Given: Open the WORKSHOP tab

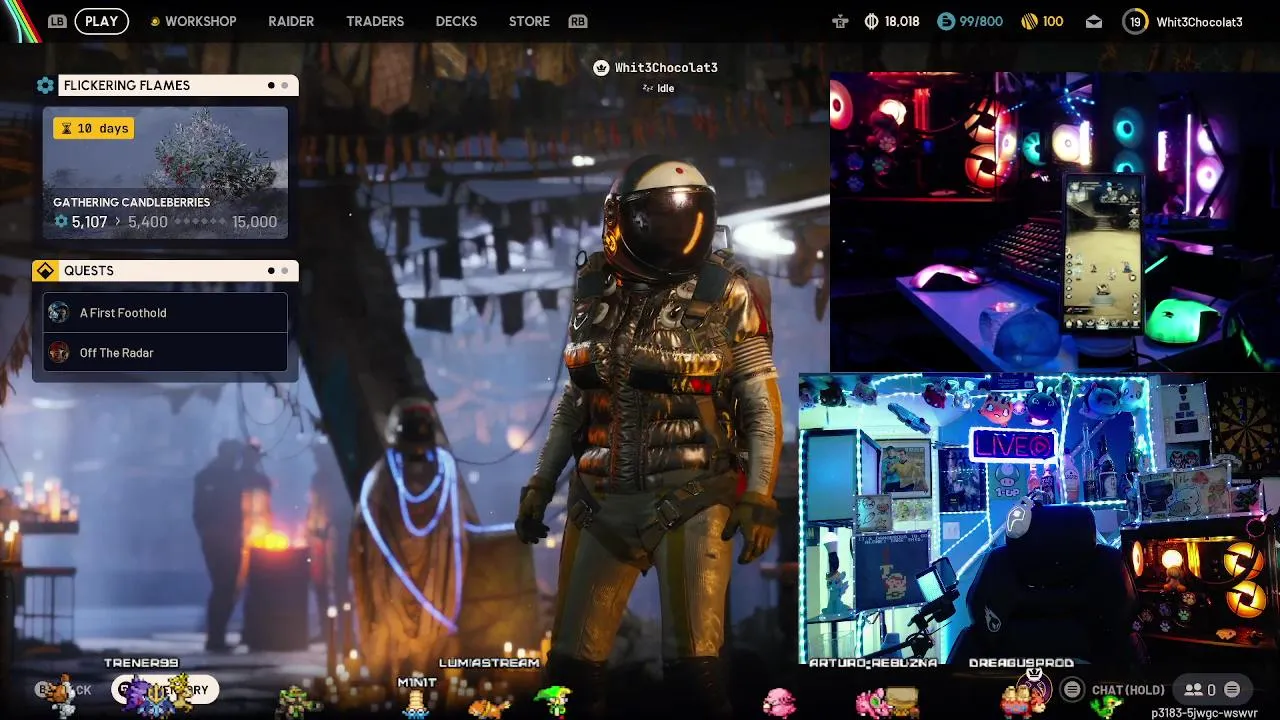Looking at the screenshot, I should pos(200,21).
